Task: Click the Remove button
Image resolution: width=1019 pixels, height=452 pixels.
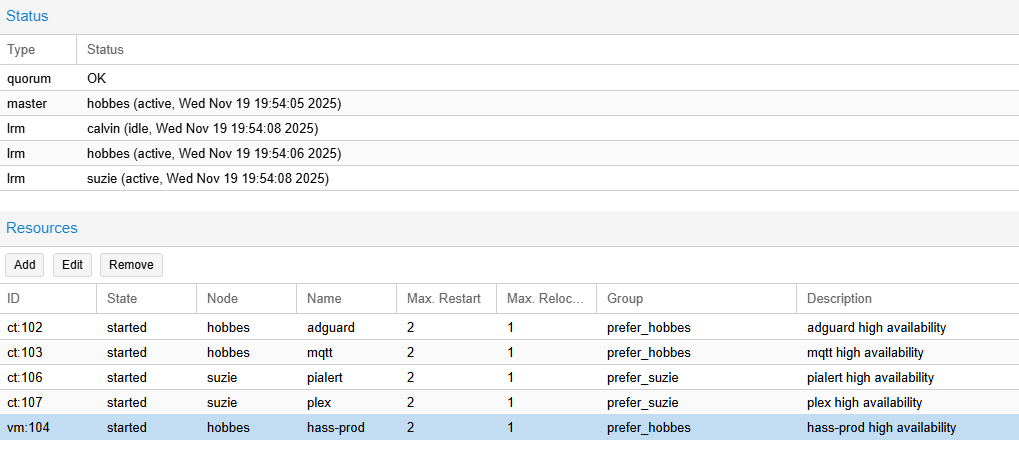Action: coord(131,265)
